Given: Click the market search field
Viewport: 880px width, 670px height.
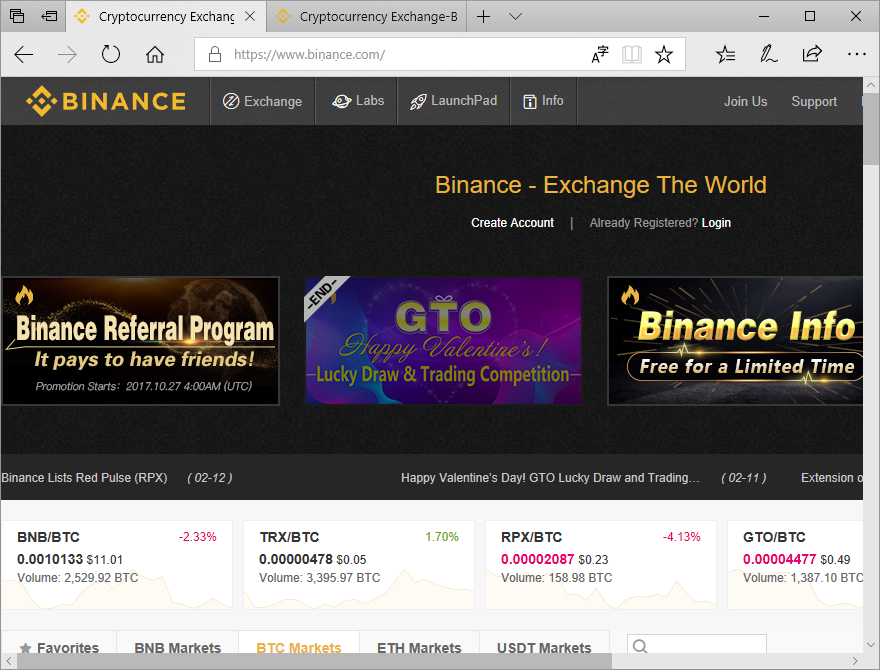Looking at the screenshot, I should tap(696, 645).
